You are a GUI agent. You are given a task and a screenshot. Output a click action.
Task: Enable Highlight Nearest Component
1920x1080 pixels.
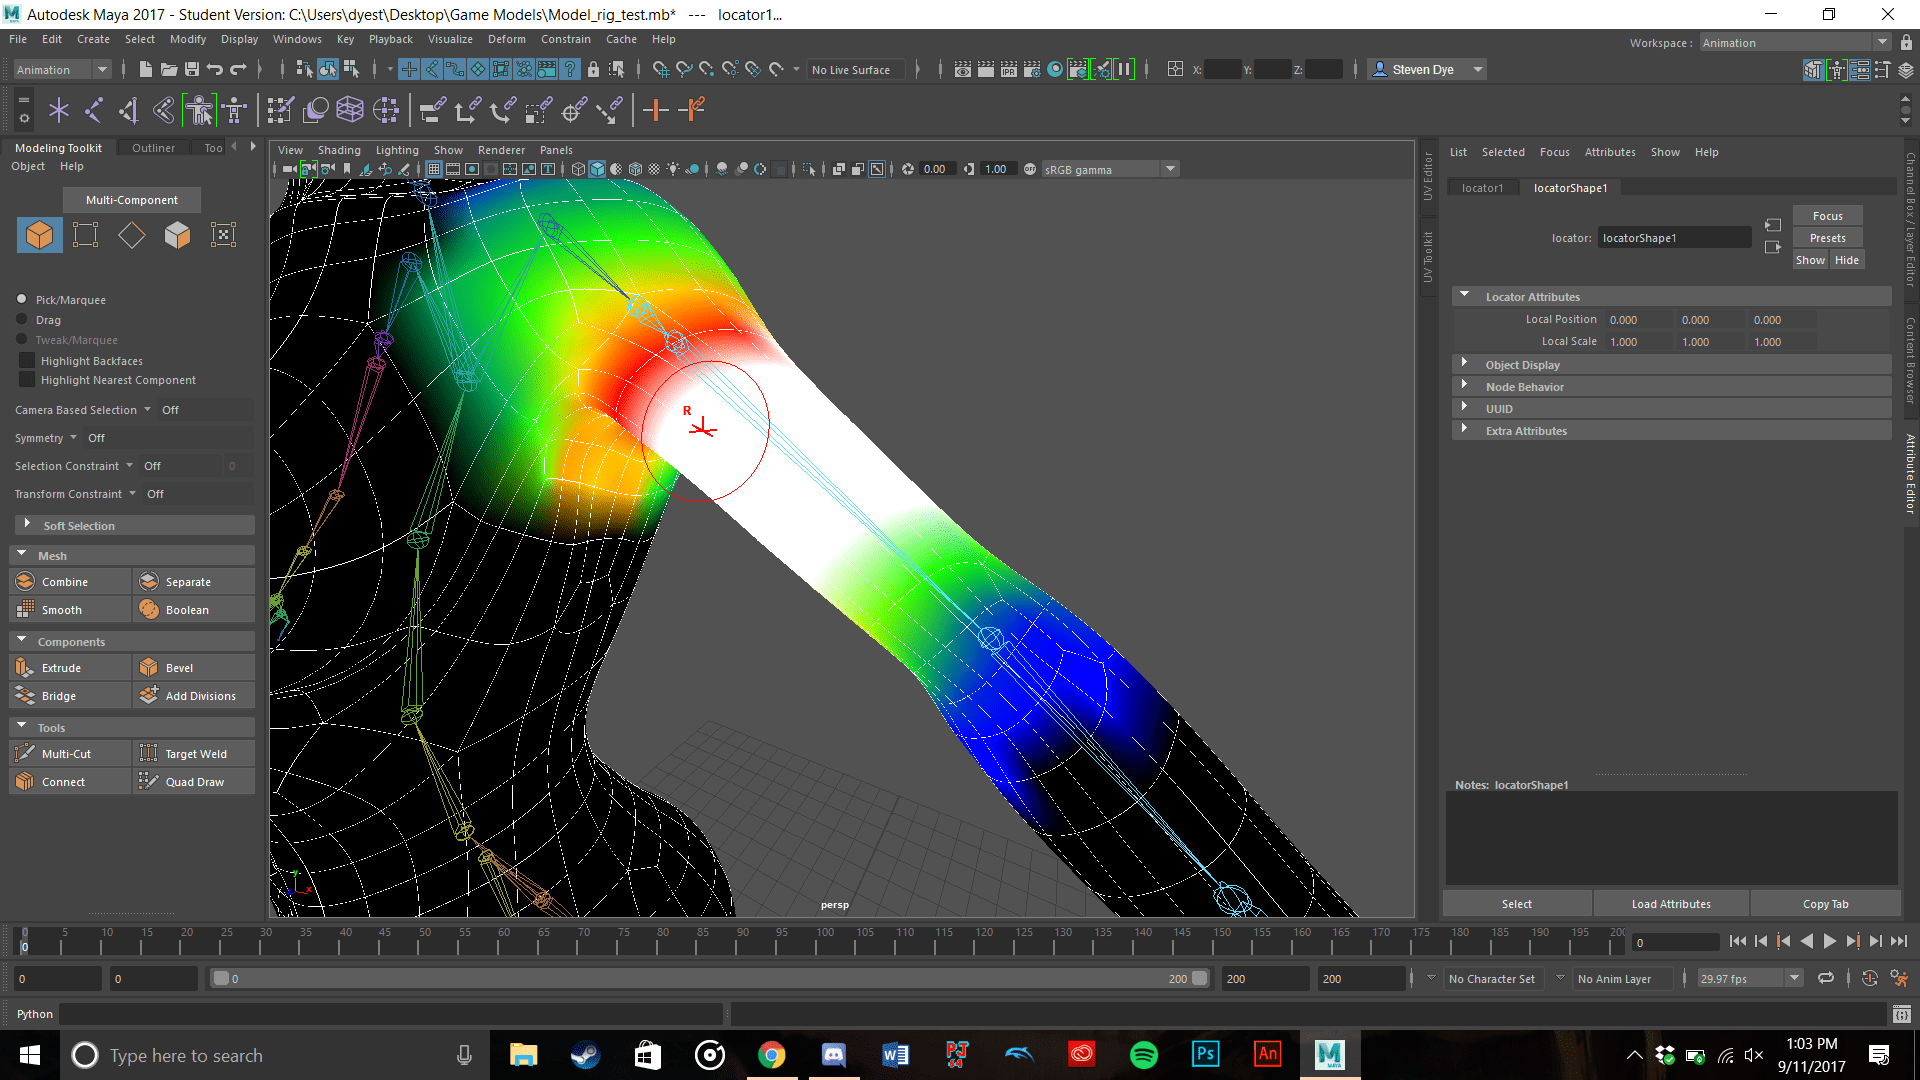pos(25,380)
